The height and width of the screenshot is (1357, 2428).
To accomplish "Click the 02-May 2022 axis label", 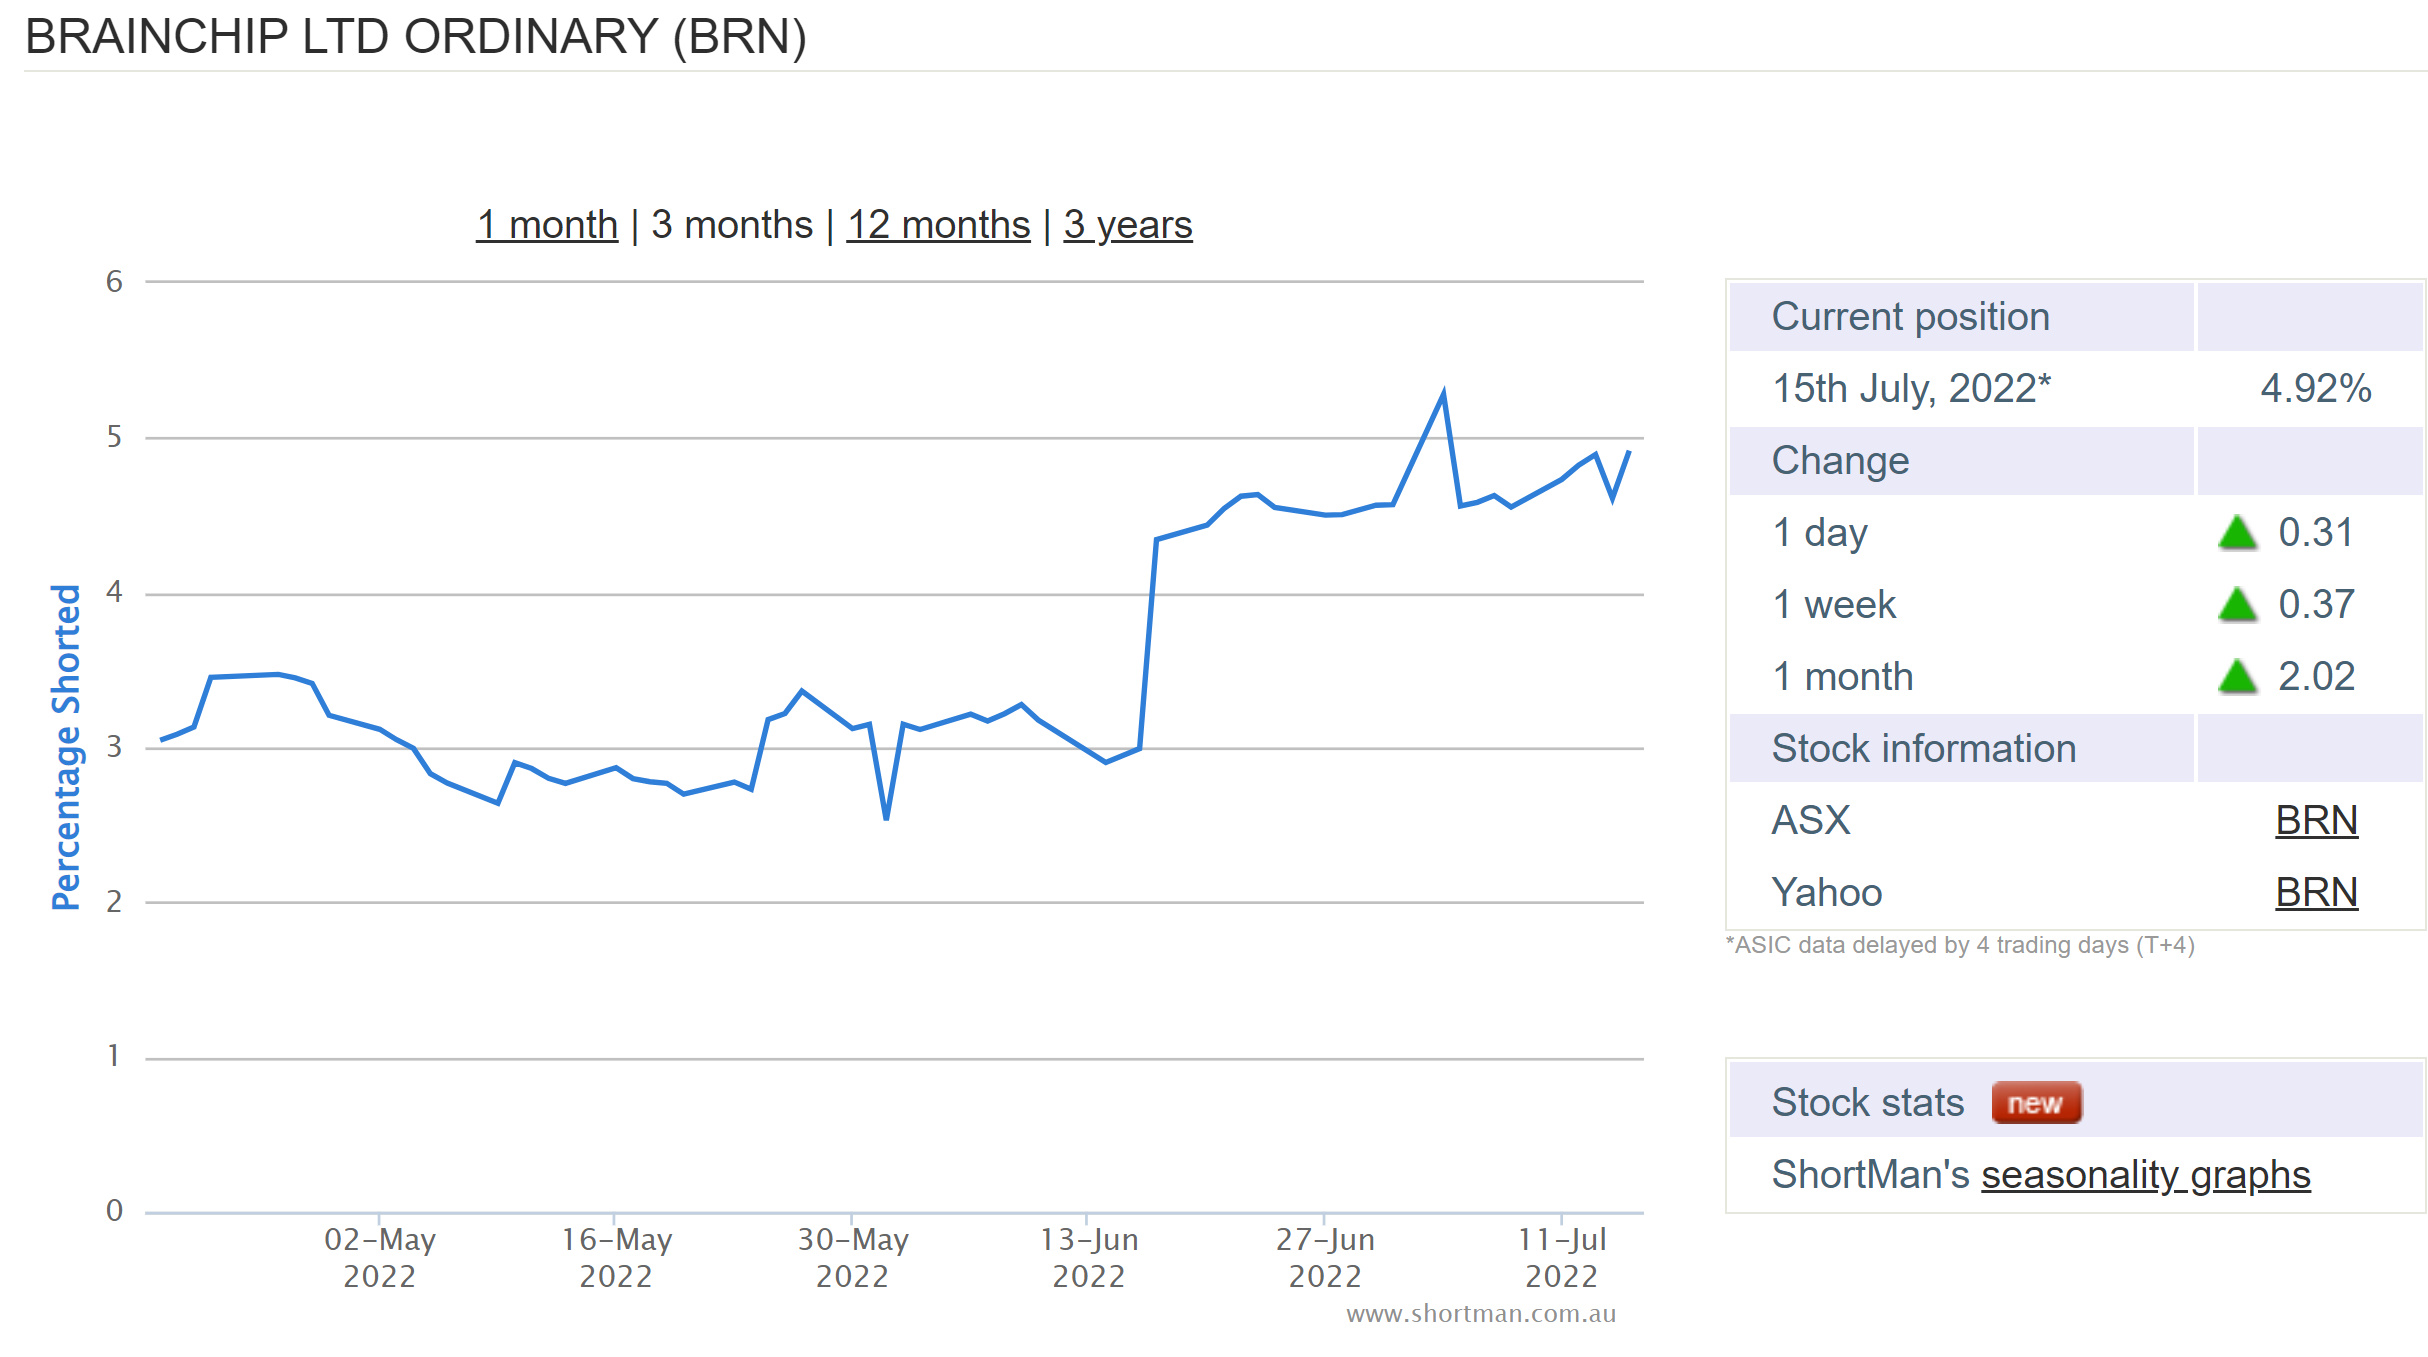I will pos(380,1257).
